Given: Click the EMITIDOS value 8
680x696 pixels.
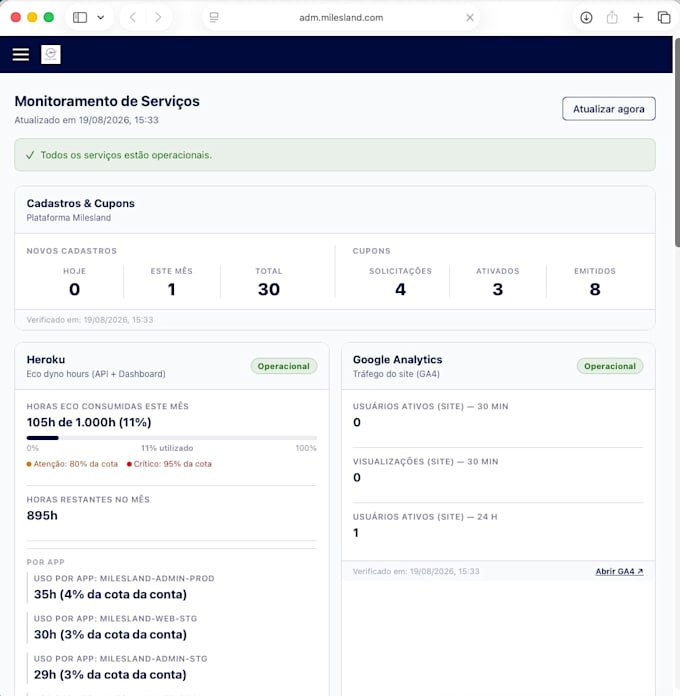Looking at the screenshot, I should [x=595, y=289].
